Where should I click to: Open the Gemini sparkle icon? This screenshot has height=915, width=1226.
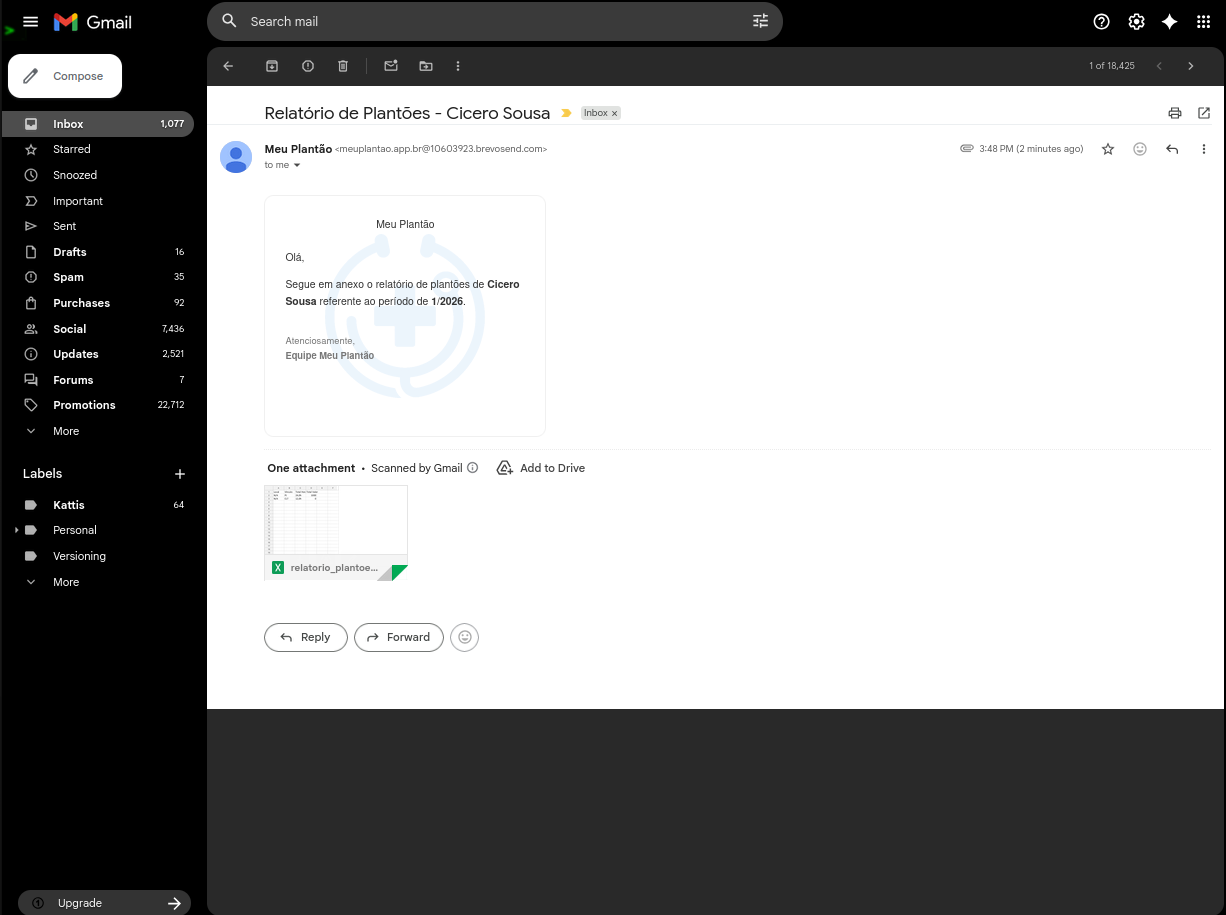[1170, 21]
